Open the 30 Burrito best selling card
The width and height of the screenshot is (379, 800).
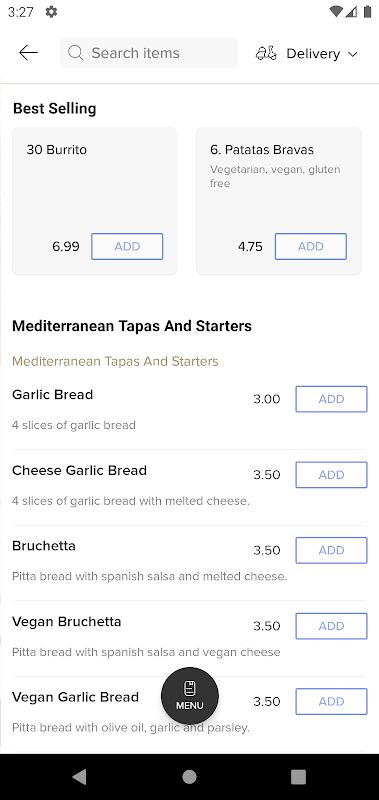click(94, 201)
